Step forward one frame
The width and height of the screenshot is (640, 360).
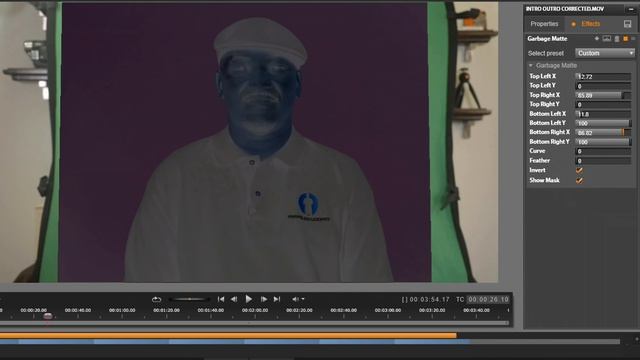click(x=264, y=299)
